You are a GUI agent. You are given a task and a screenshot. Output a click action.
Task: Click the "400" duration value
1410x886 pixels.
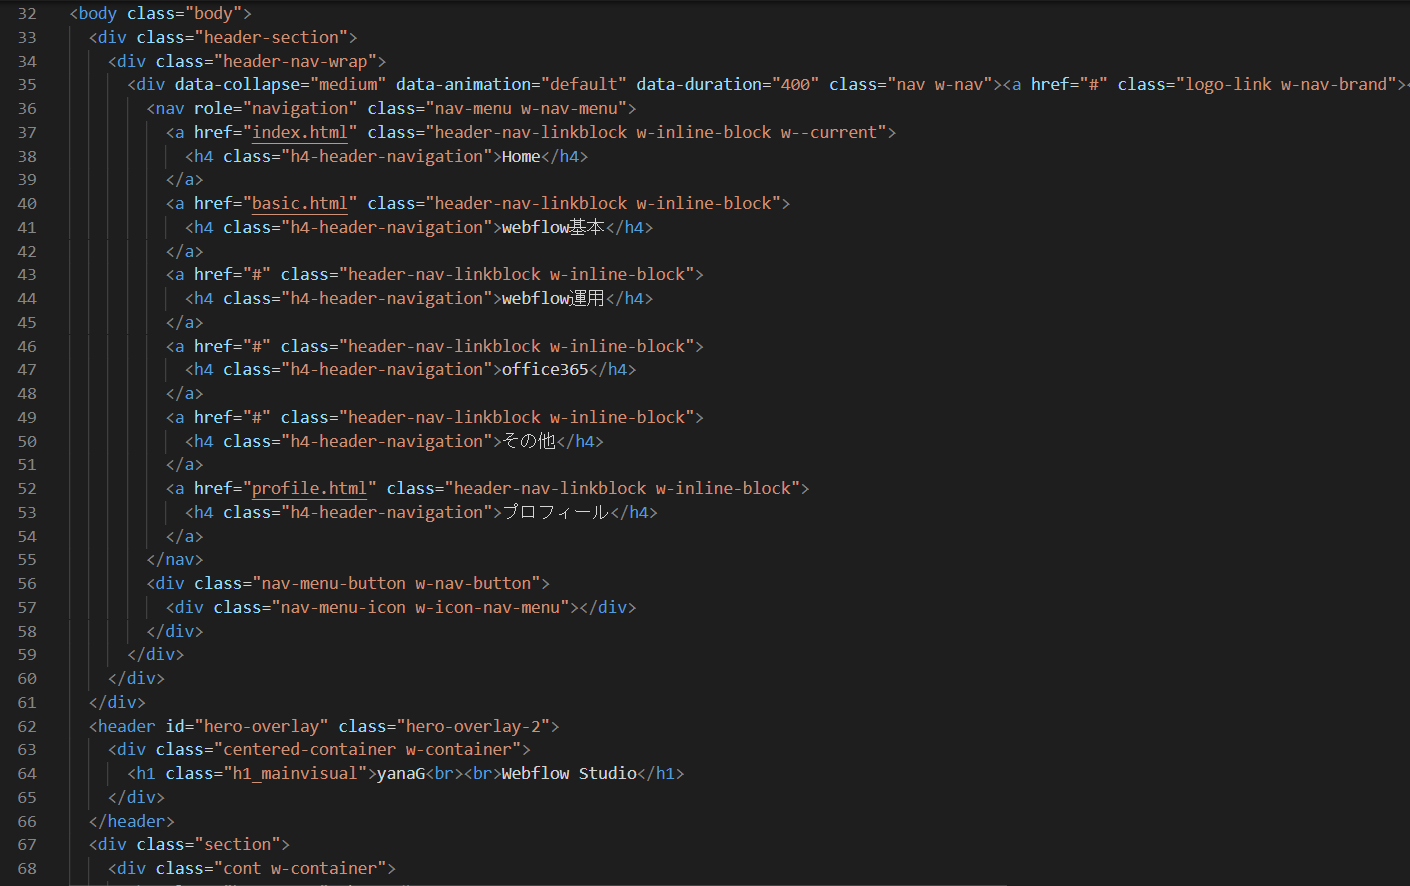[x=795, y=84]
